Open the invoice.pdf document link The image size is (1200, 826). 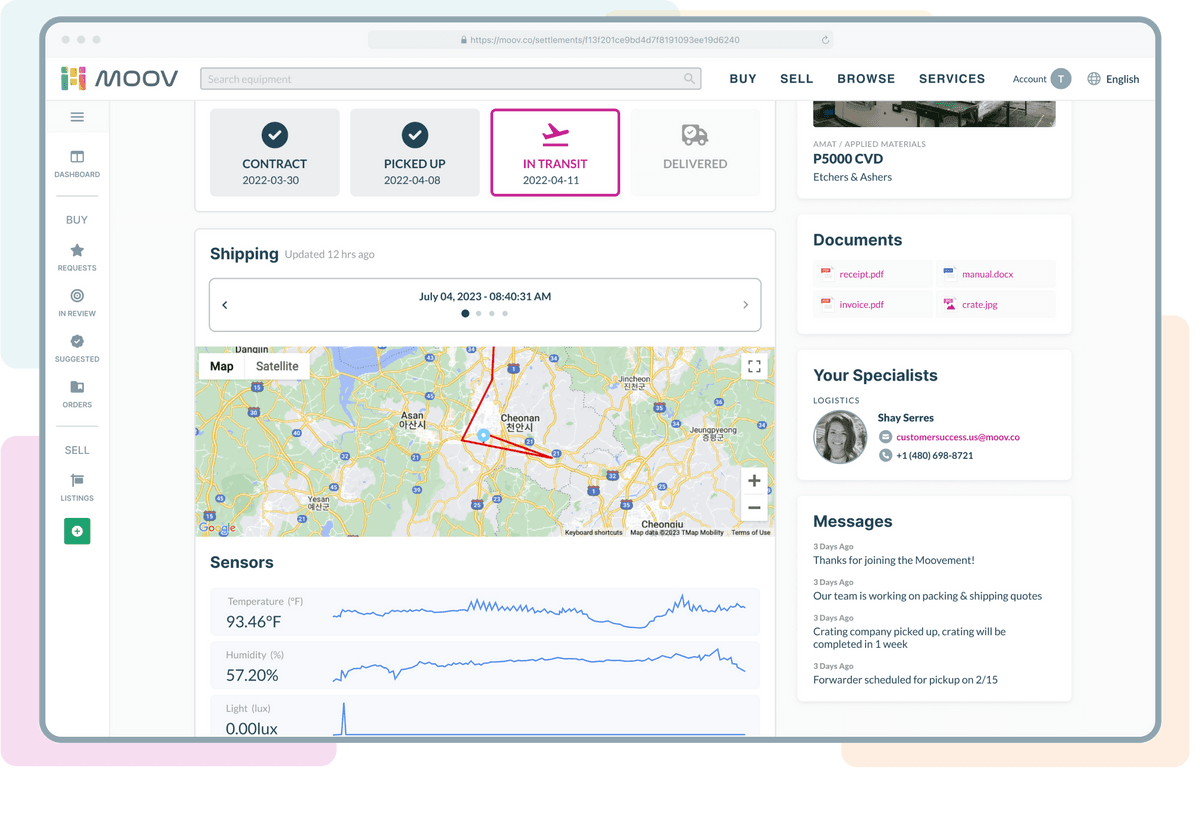pos(861,305)
